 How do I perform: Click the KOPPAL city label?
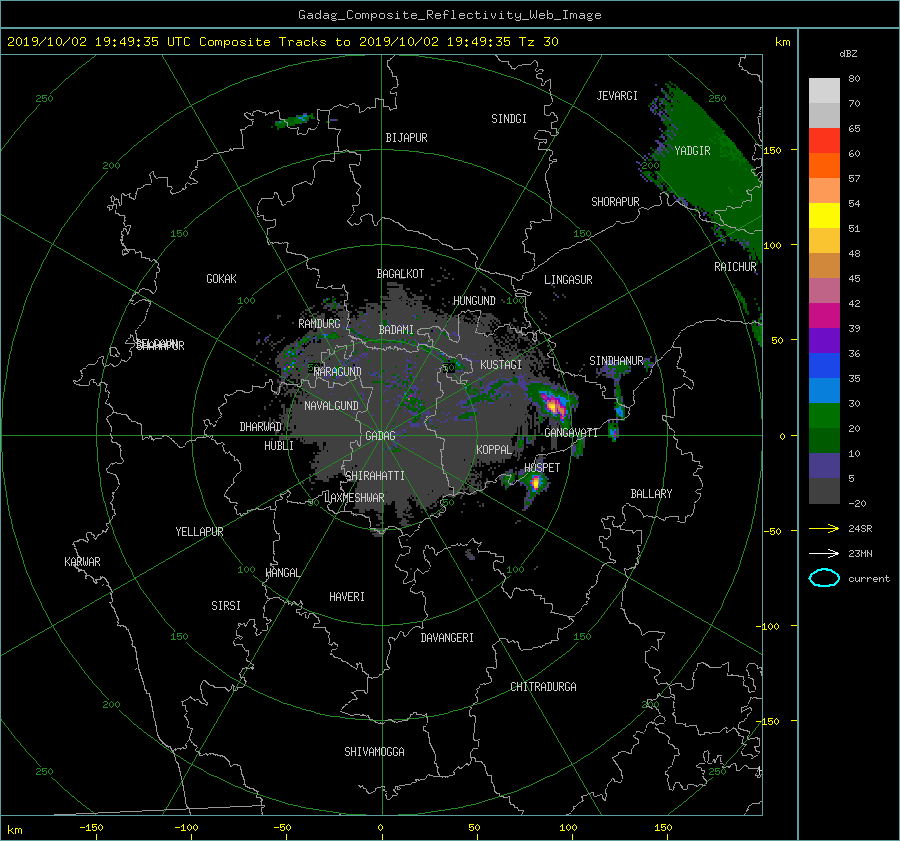[494, 450]
